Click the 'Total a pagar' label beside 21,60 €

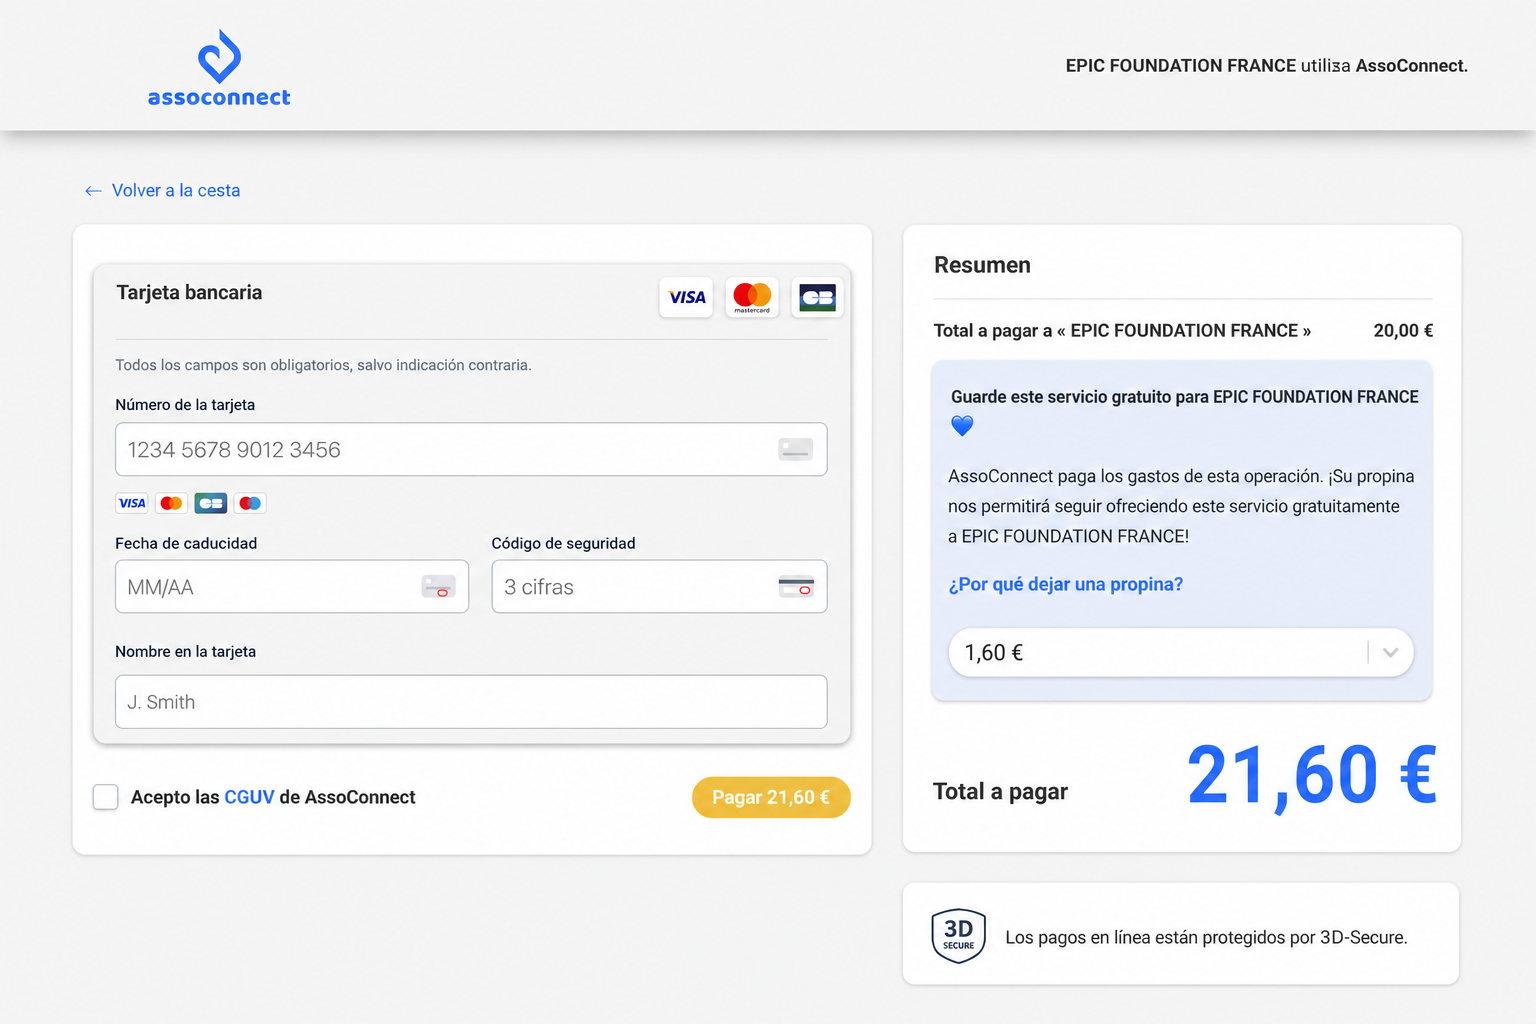point(1000,792)
